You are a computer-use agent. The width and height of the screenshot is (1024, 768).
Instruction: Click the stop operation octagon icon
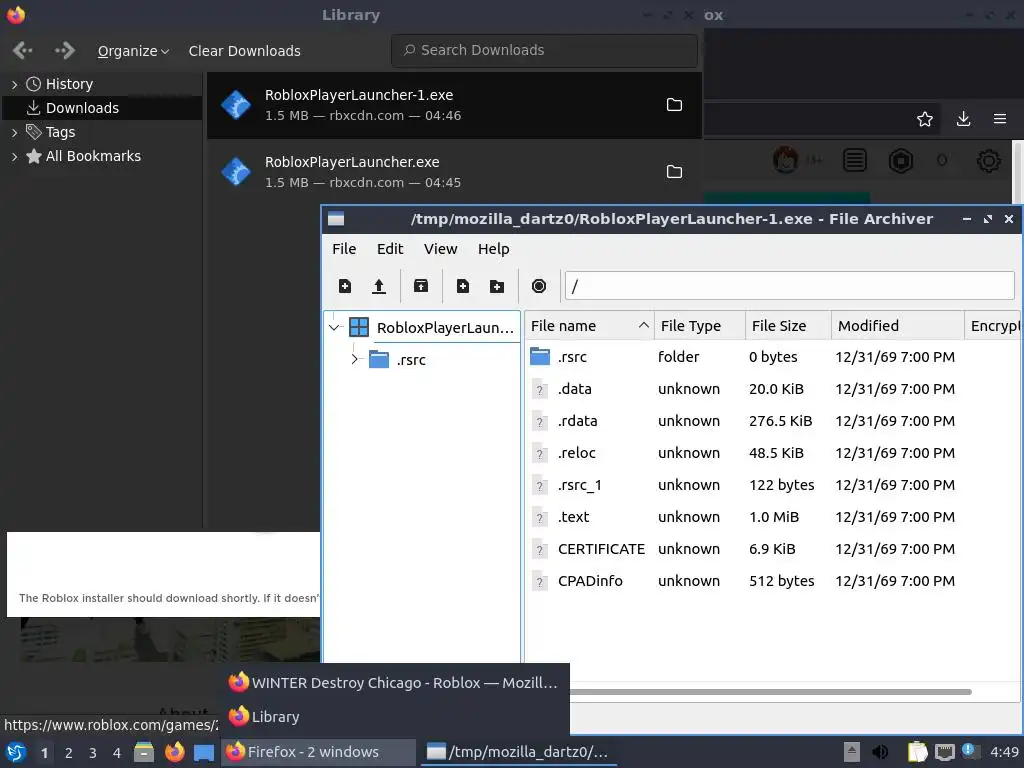[x=539, y=286]
